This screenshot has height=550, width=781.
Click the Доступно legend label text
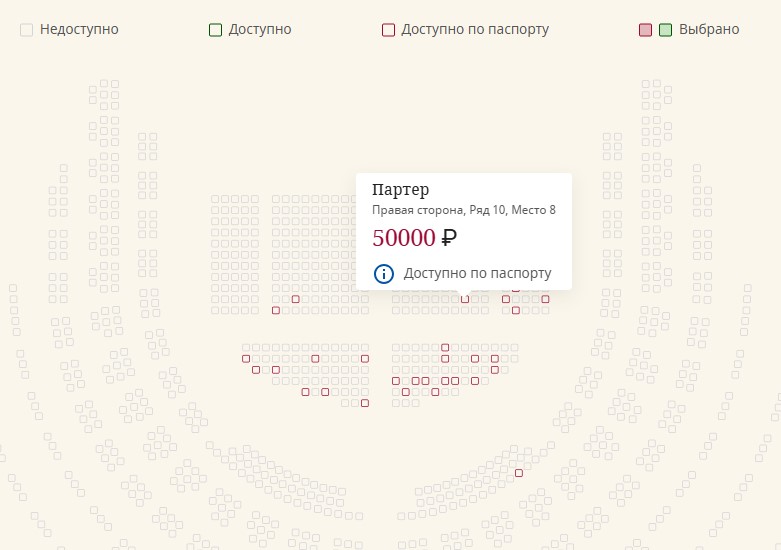(260, 29)
